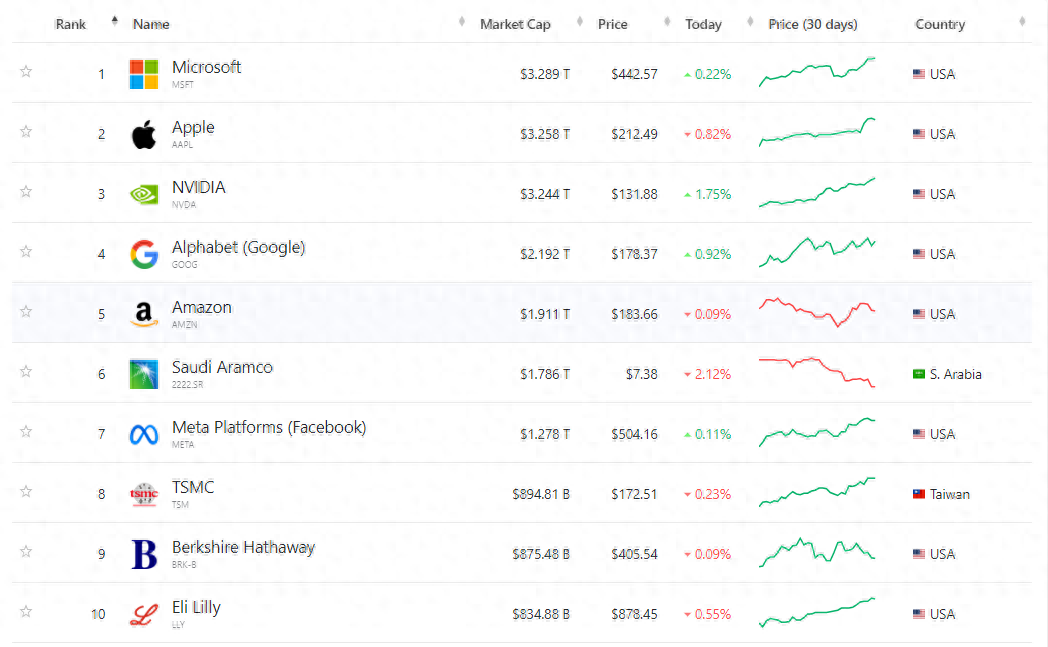Sort by Market Cap column header

point(515,24)
